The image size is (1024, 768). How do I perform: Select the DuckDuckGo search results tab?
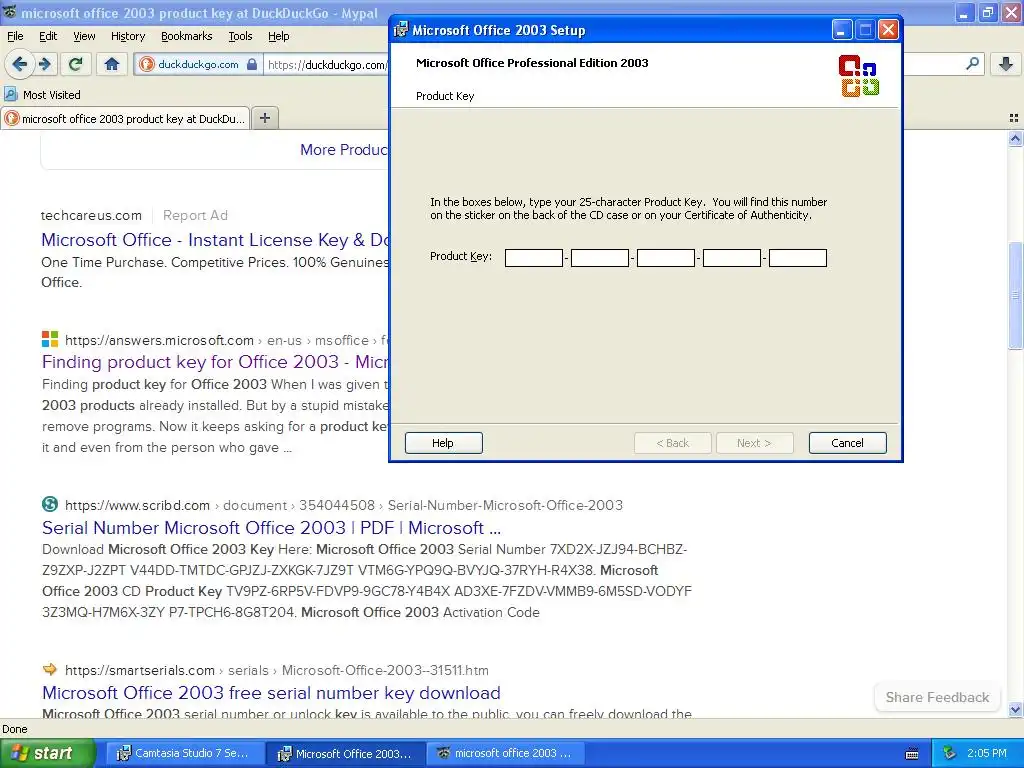coord(125,118)
